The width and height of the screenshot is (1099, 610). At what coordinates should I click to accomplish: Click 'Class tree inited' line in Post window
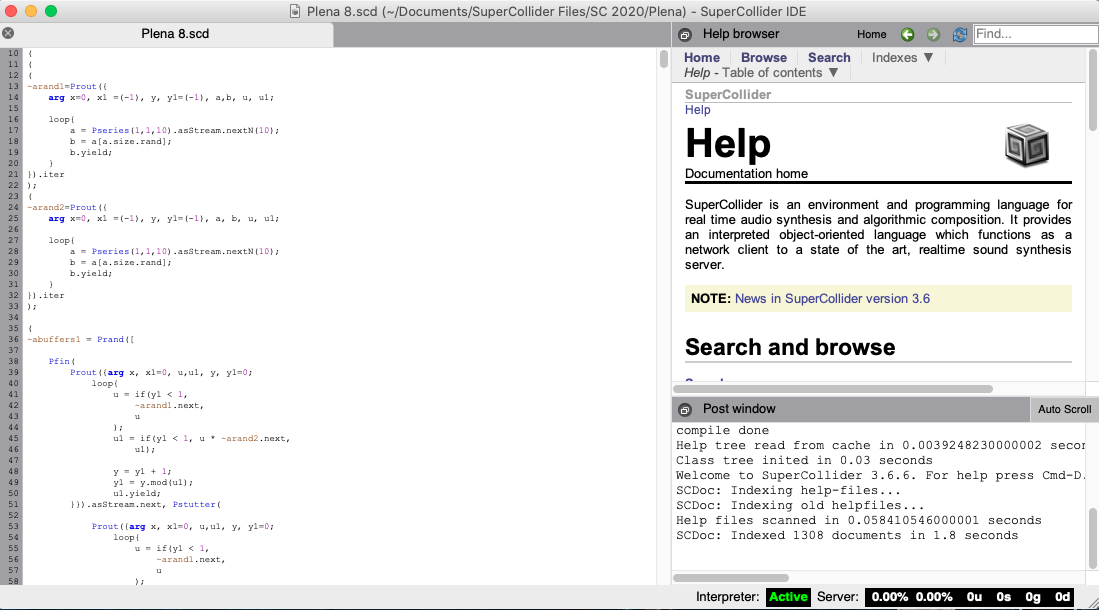pos(804,461)
